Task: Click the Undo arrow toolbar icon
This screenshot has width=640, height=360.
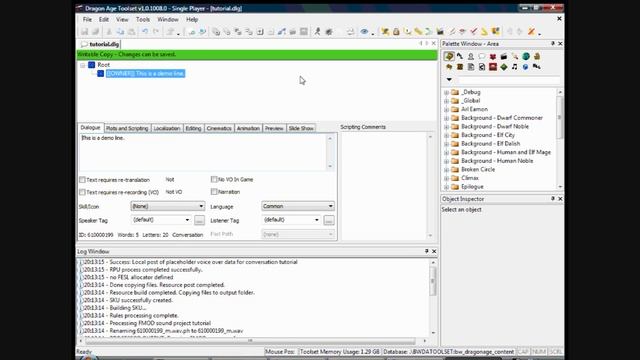Action: coord(145,31)
